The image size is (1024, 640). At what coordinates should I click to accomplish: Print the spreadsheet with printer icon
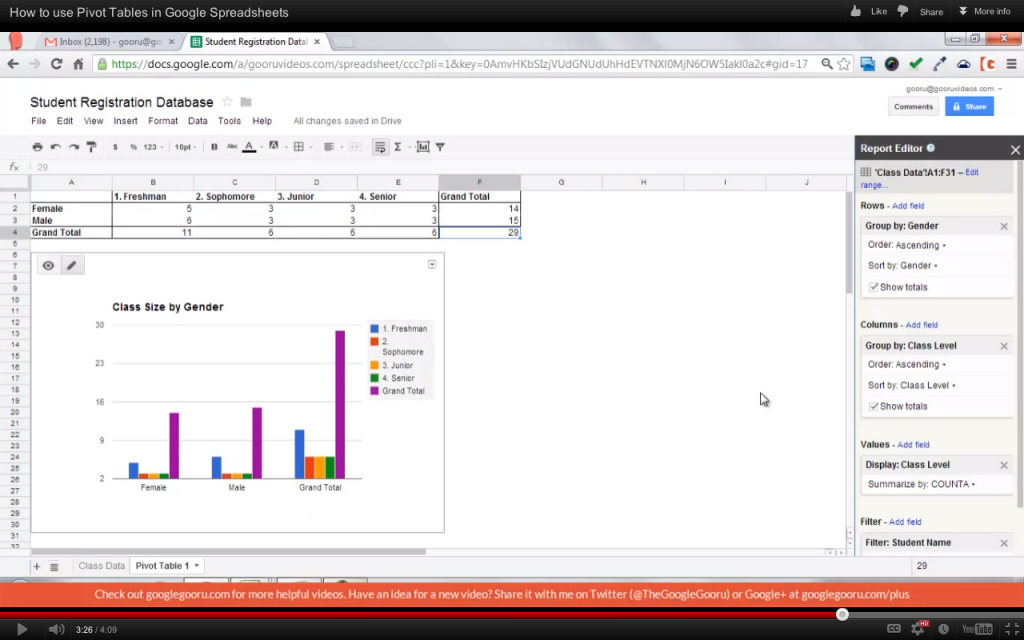[37, 147]
